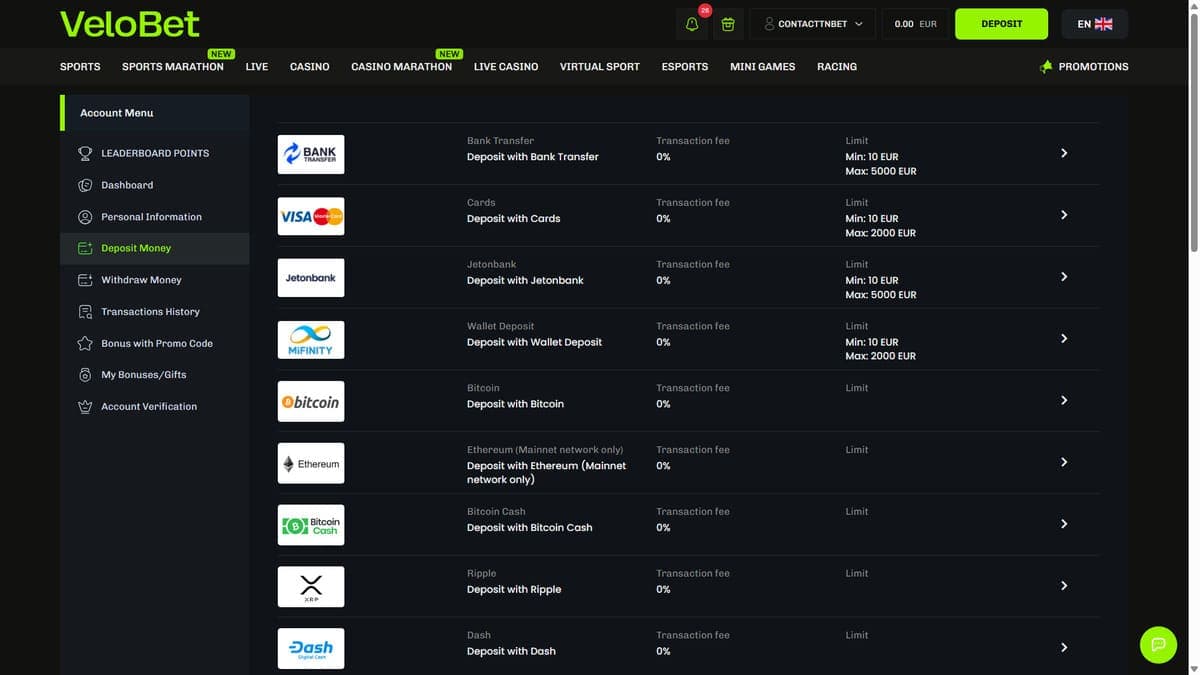Click the 0.00 EUR balance display
Viewport: 1200px width, 675px height.
pos(916,24)
